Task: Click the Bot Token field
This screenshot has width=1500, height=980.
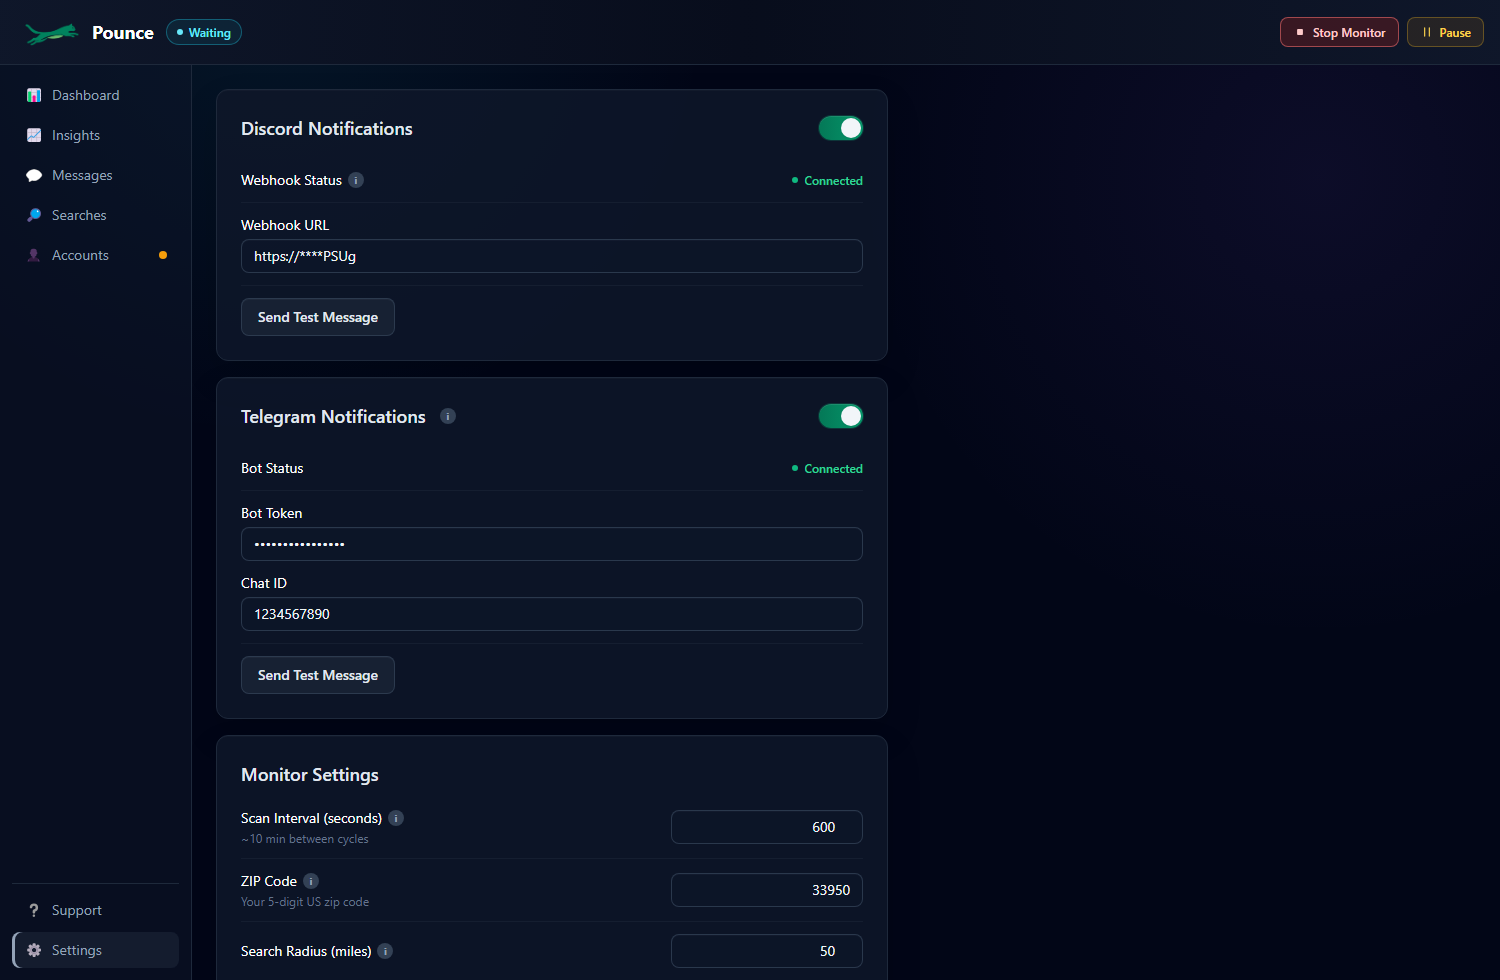Action: pyautogui.click(x=552, y=544)
